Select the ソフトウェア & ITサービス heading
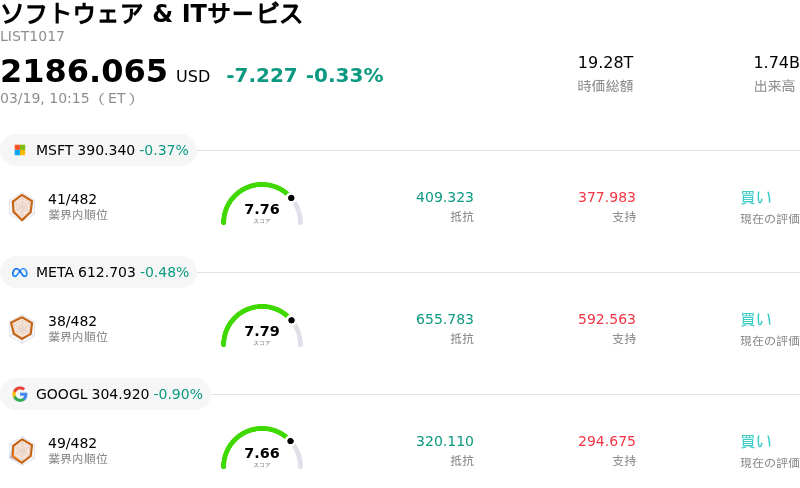Image resolution: width=800 pixels, height=488 pixels. pyautogui.click(x=152, y=14)
